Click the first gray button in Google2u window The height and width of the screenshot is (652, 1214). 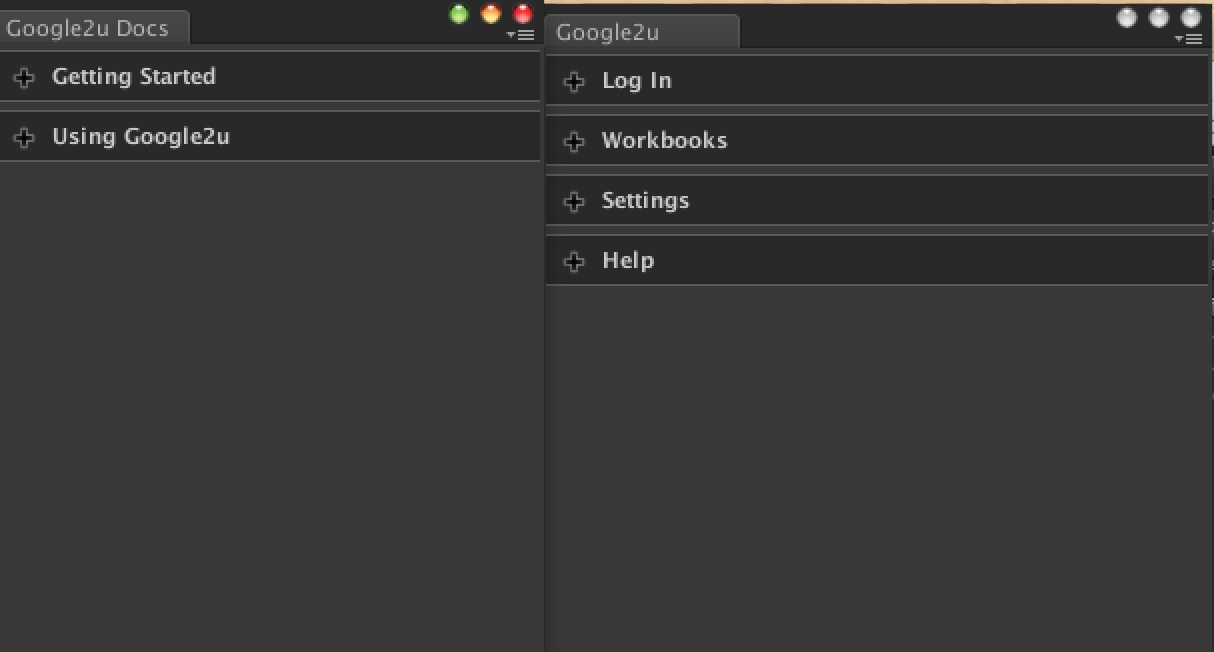coord(1127,17)
